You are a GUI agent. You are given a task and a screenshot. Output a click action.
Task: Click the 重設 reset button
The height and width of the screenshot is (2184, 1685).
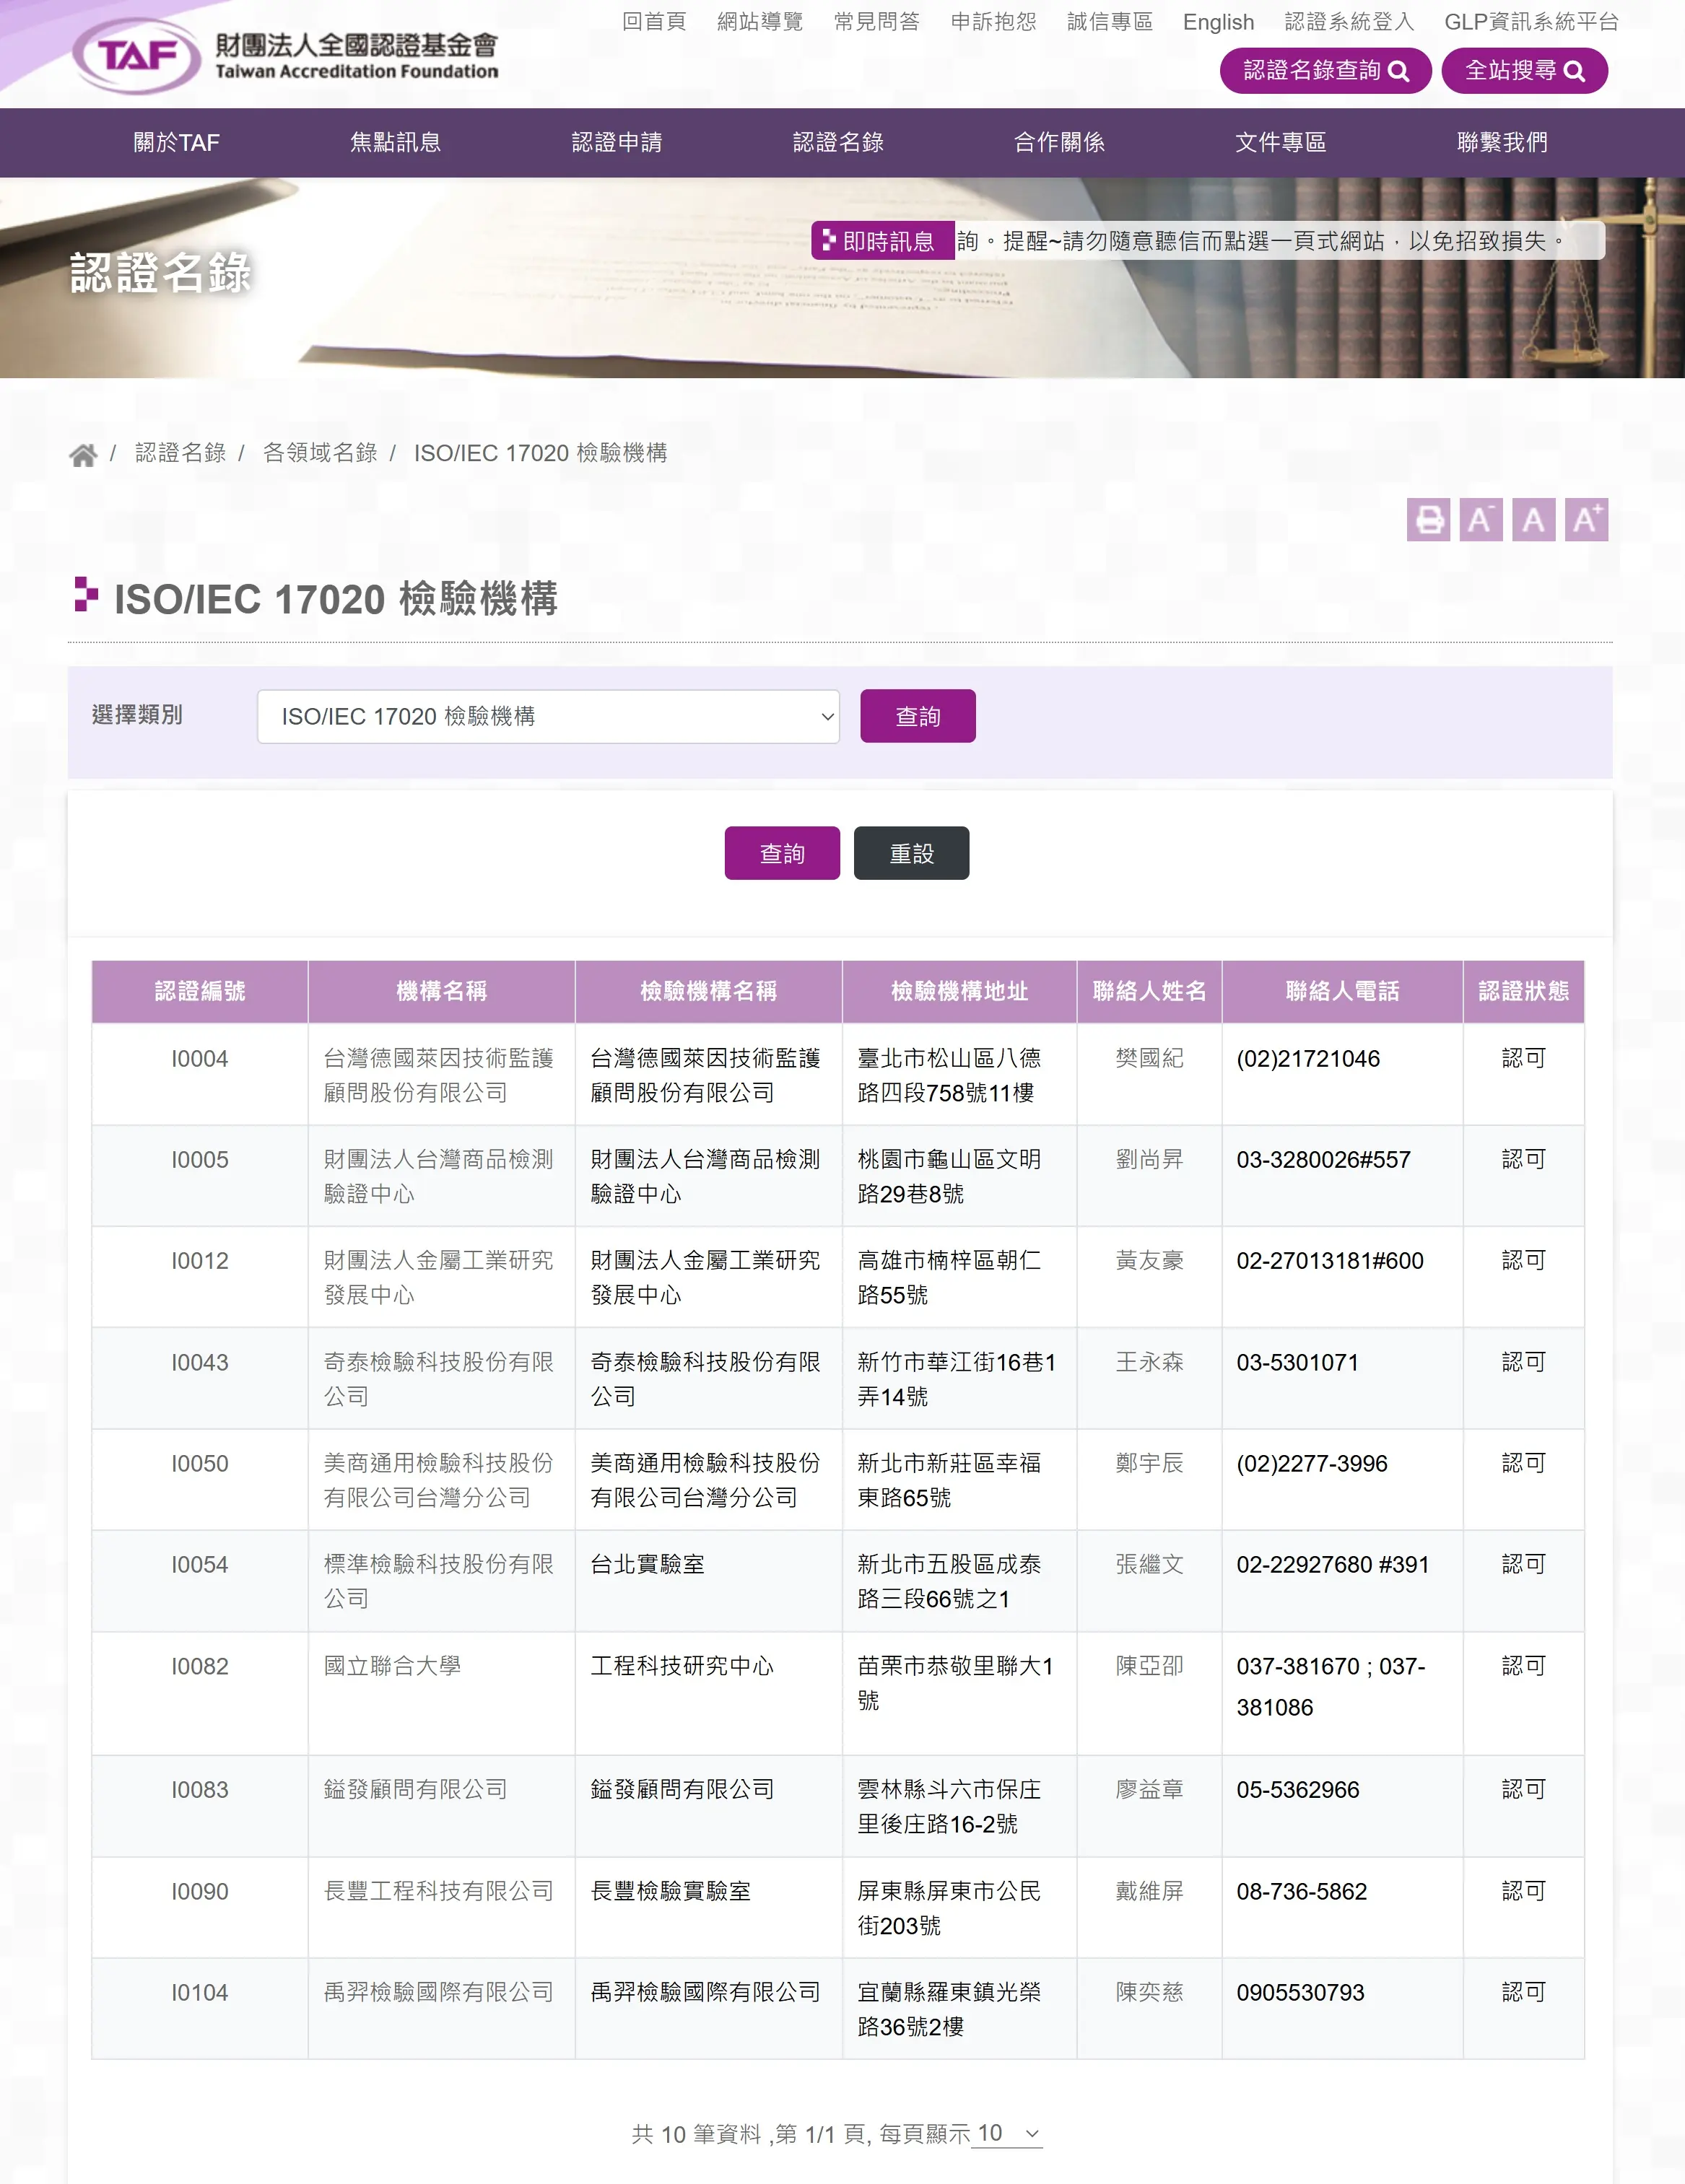(x=911, y=853)
